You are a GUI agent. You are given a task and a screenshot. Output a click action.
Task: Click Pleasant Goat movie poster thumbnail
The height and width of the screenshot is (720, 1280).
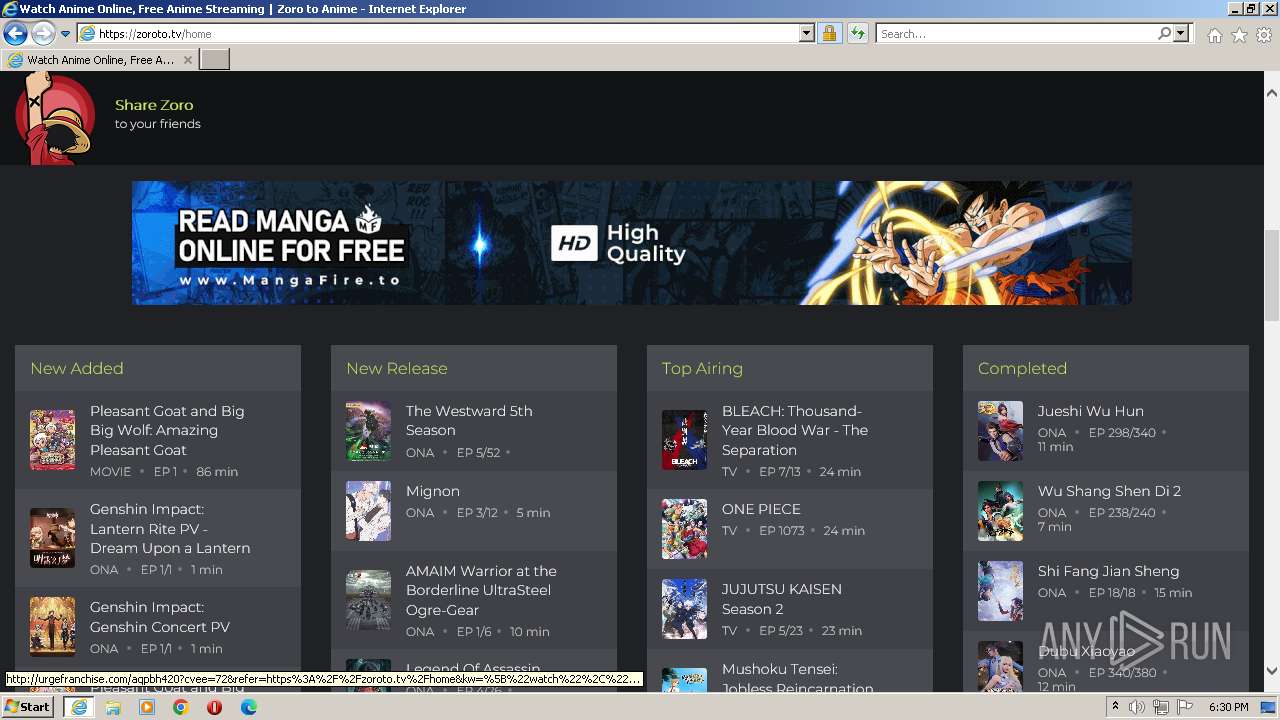[52, 440]
